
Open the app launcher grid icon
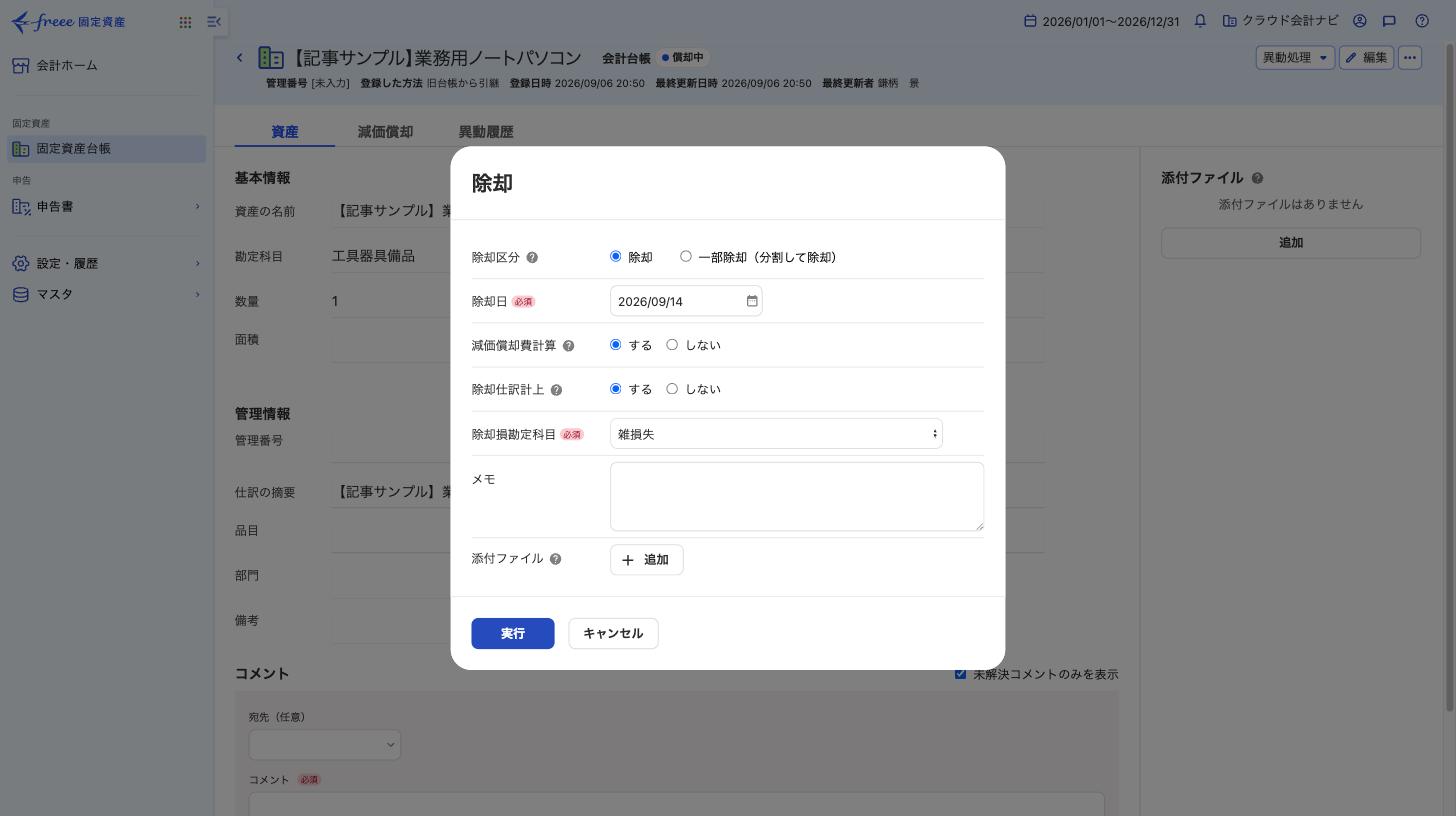(185, 22)
